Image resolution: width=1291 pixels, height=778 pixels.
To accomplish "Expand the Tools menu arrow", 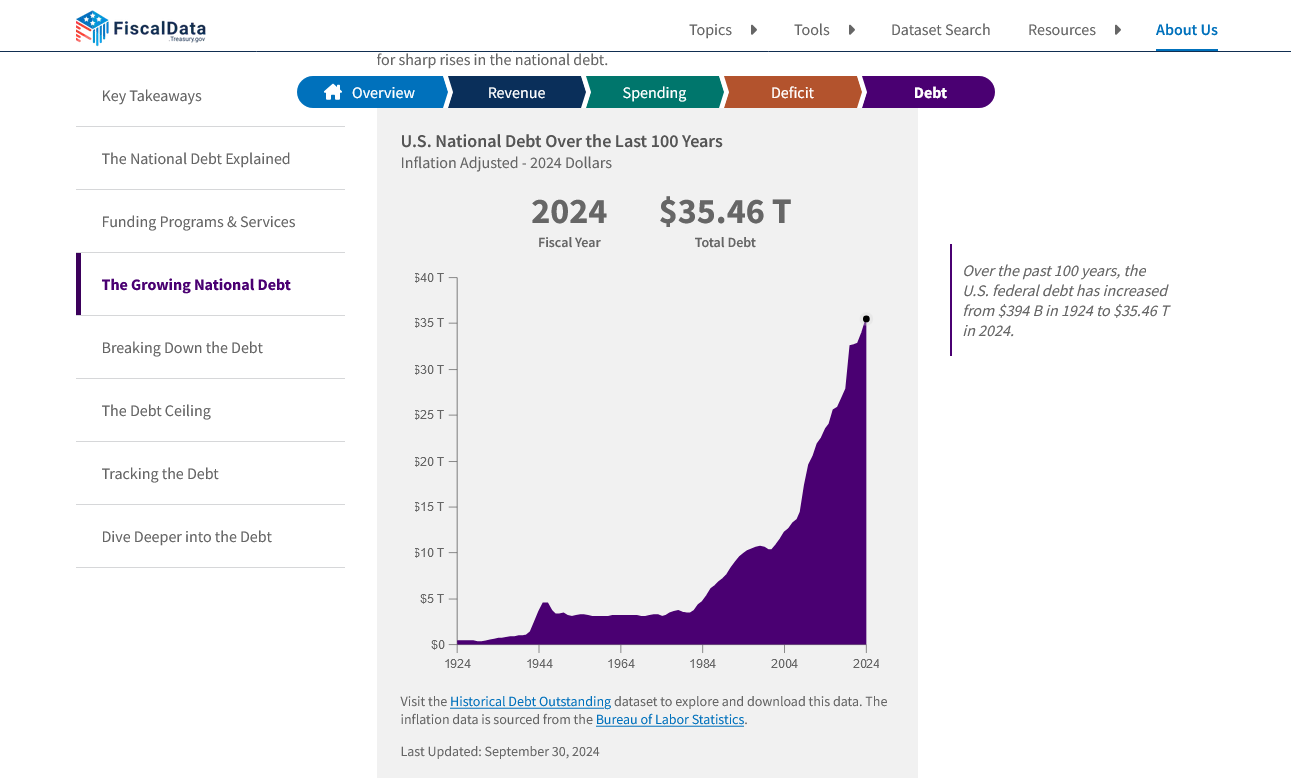I will (x=852, y=30).
